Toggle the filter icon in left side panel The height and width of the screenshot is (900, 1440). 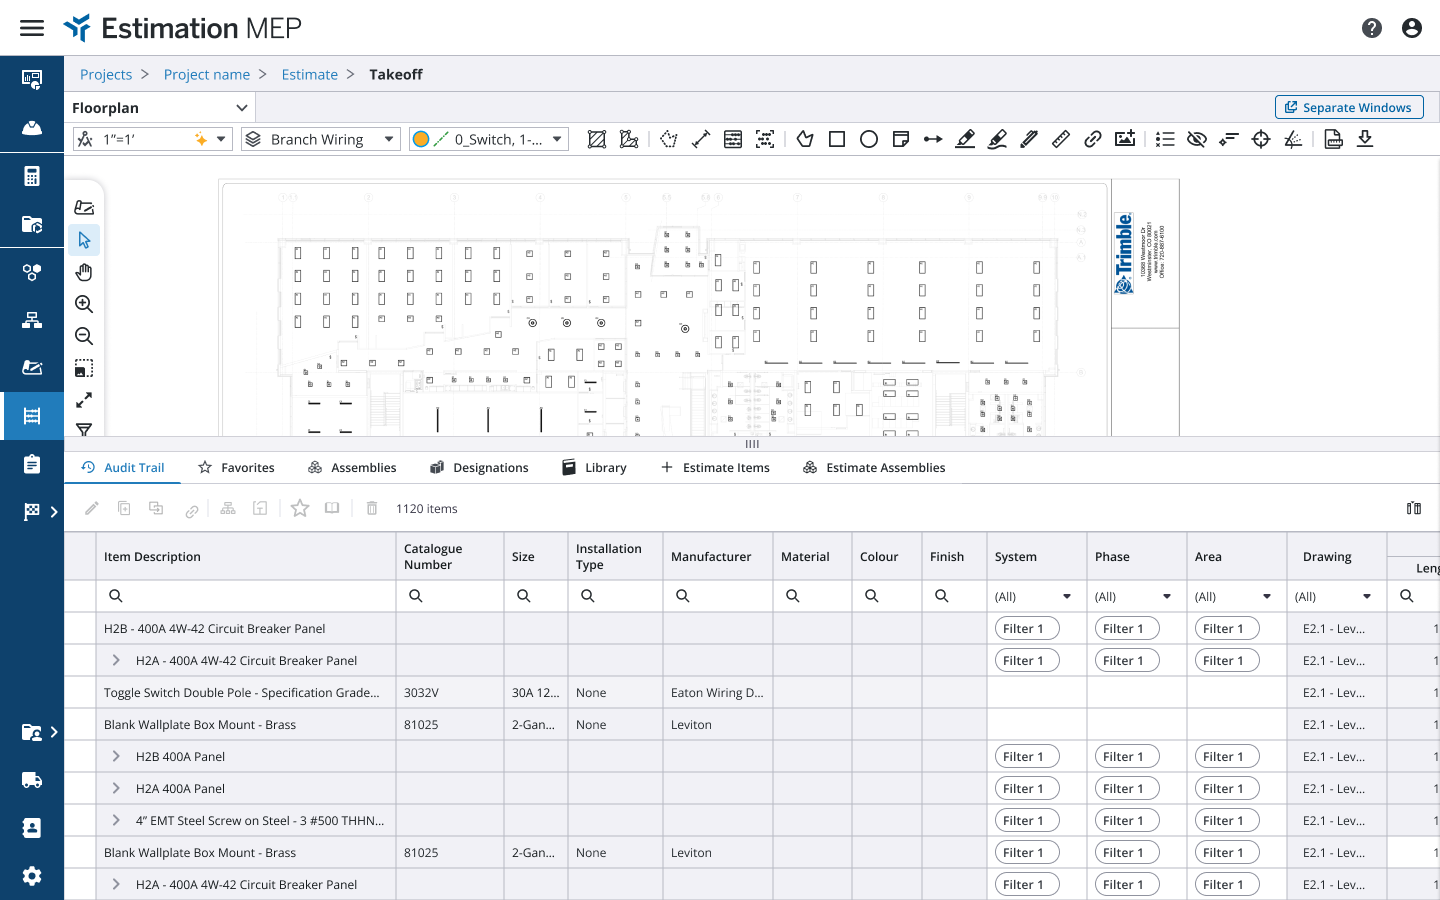point(84,429)
